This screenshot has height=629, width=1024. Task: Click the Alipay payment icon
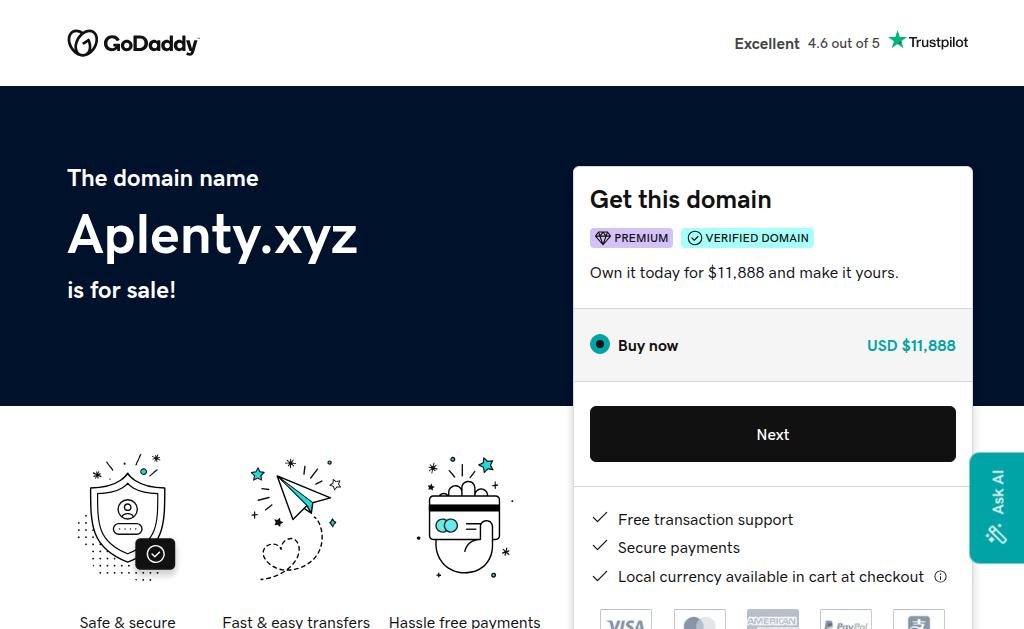[919, 621]
